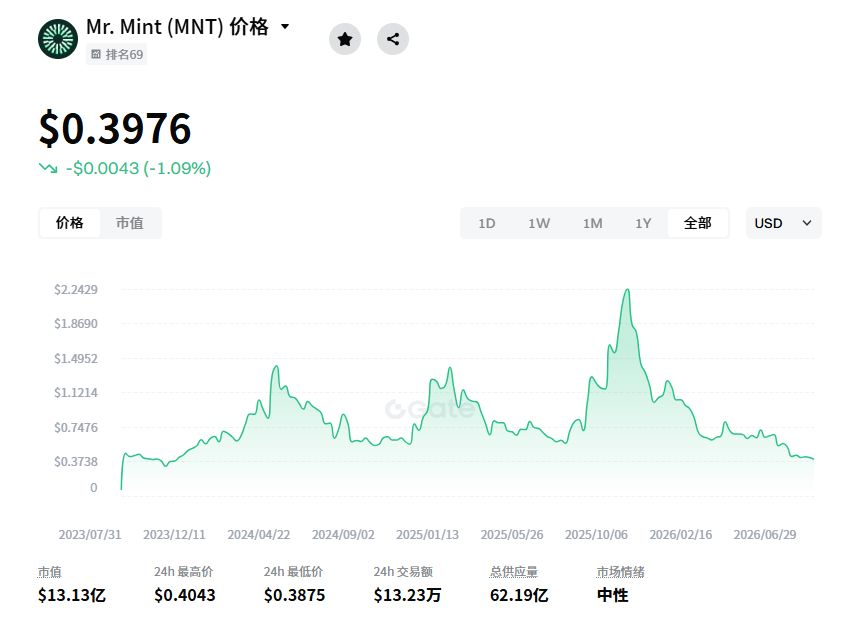
Task: Select the 全部 time range
Action: click(698, 223)
